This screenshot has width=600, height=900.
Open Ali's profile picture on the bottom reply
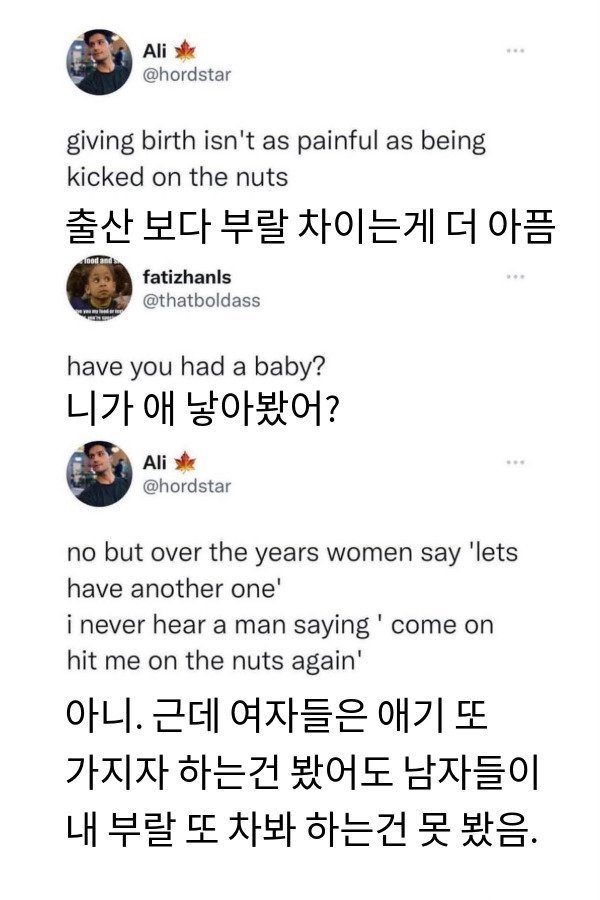99,474
